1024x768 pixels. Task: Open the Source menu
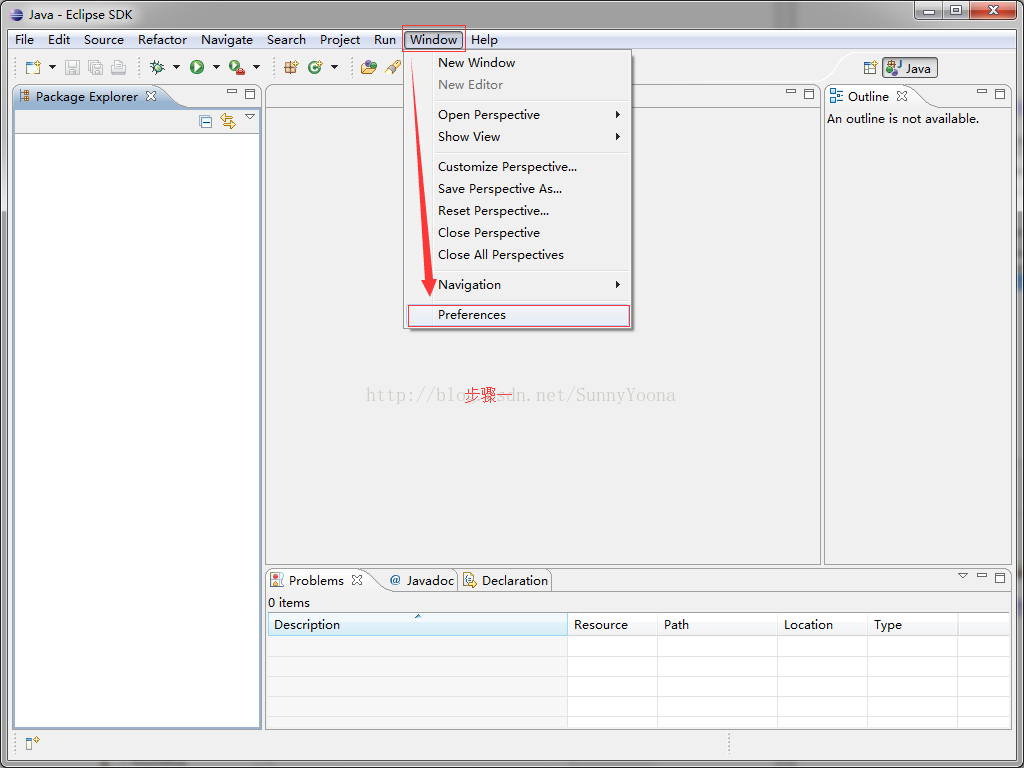104,40
